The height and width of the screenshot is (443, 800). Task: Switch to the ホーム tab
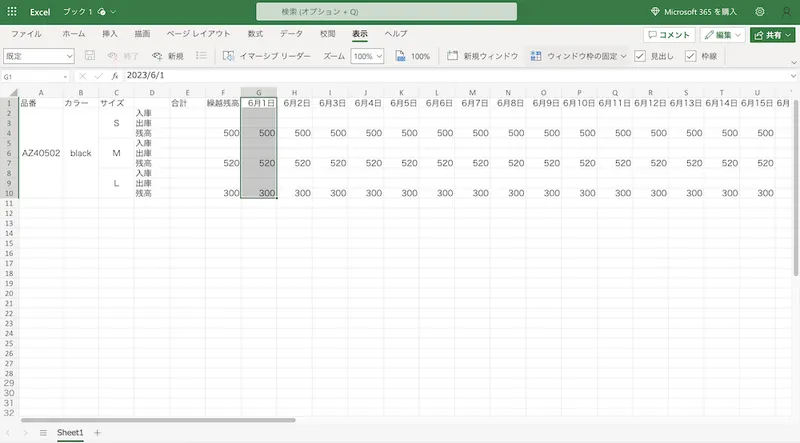pos(74,34)
